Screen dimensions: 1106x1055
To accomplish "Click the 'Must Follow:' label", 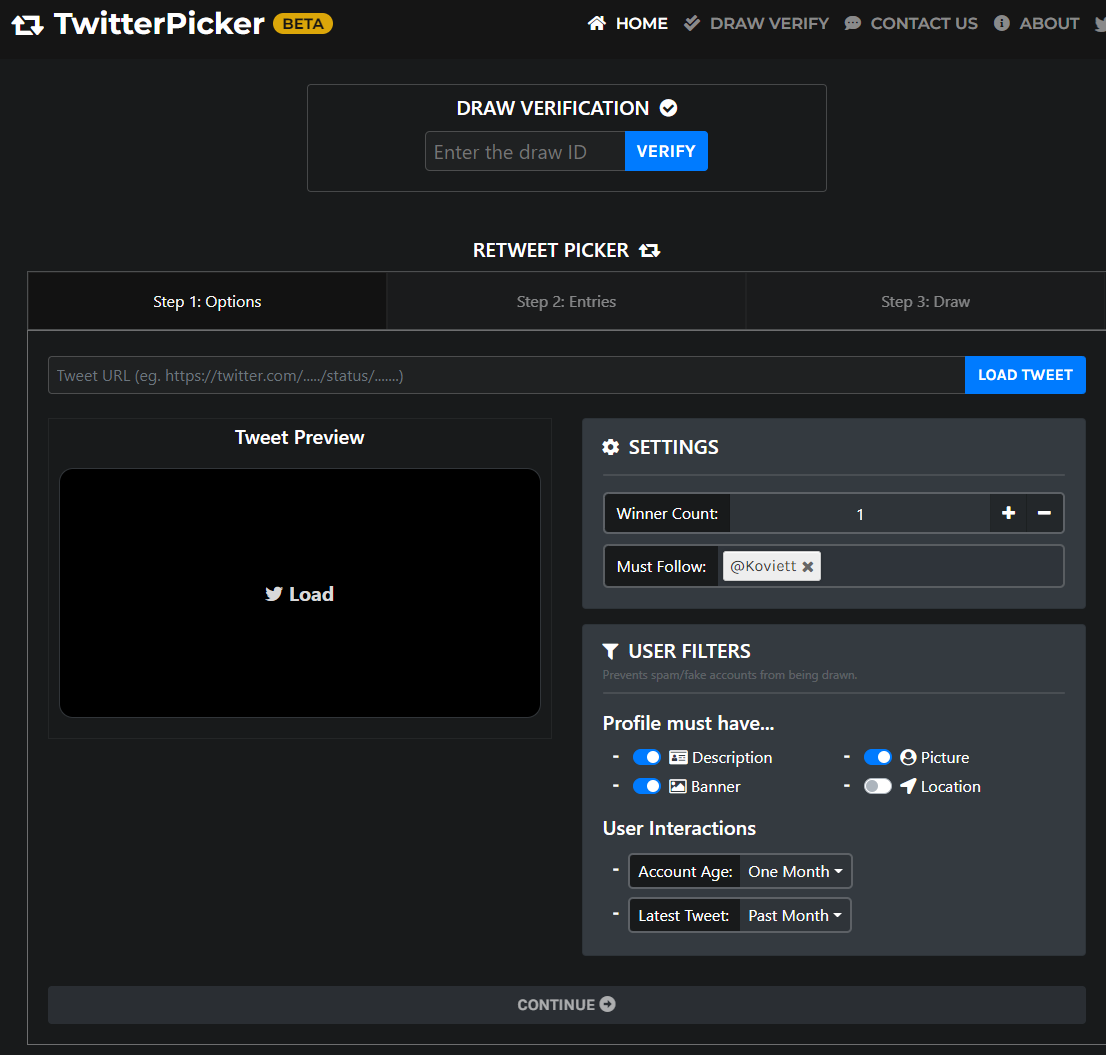I will tap(662, 566).
